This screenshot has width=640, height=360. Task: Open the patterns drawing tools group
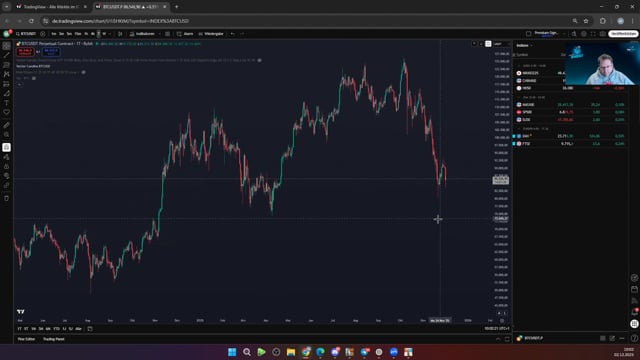click(7, 74)
